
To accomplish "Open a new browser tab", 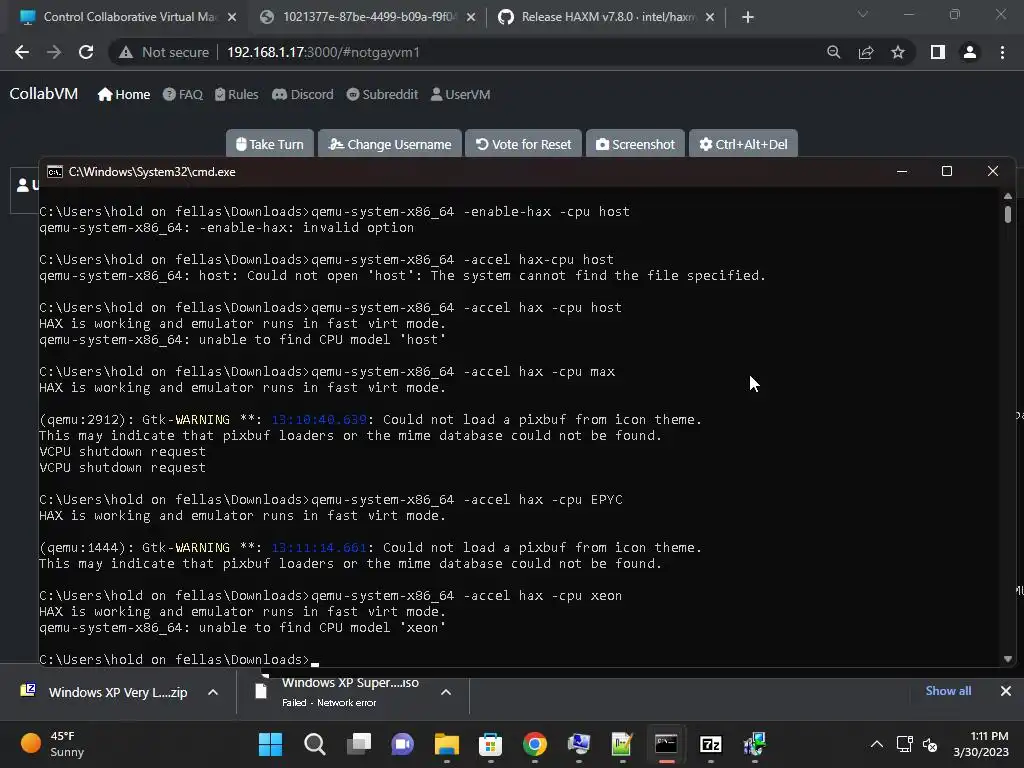I will pos(748,17).
